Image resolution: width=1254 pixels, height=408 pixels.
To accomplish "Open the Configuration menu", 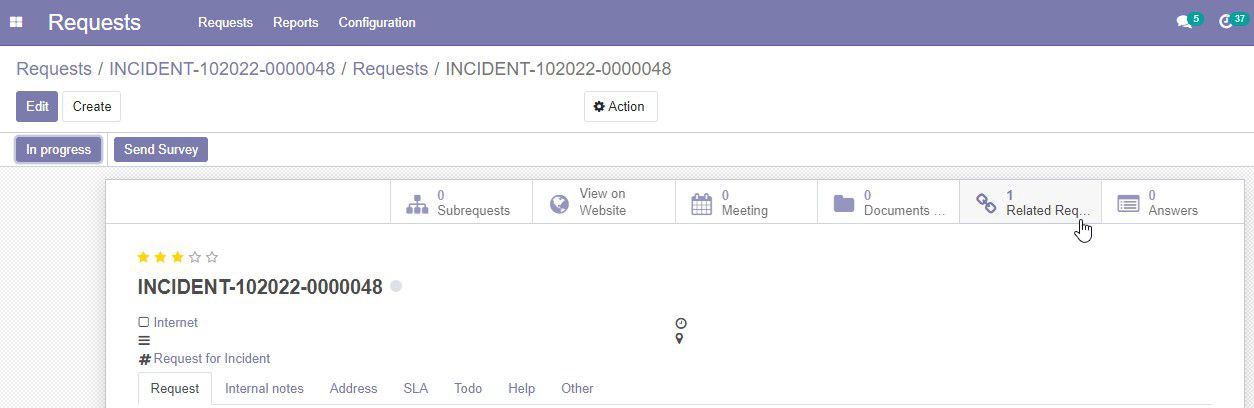I will click(377, 22).
